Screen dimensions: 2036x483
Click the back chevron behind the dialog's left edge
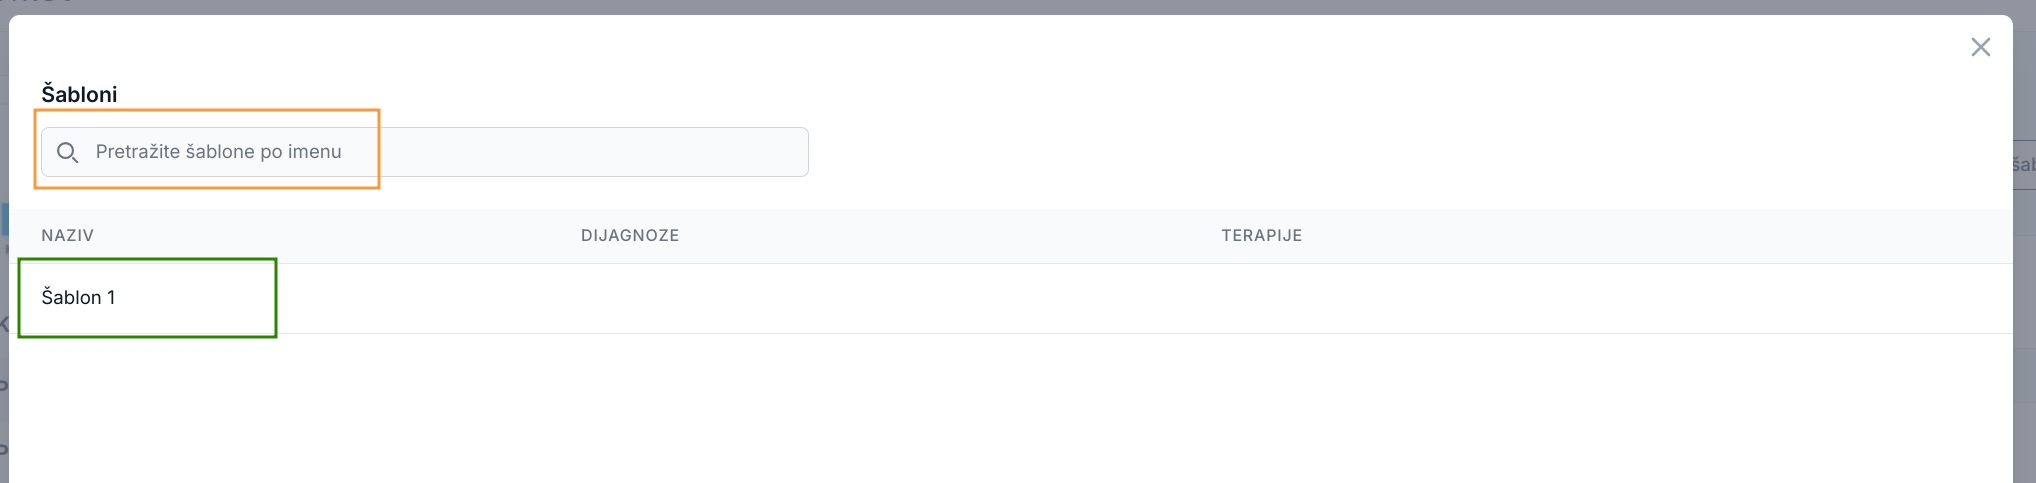point(4,324)
